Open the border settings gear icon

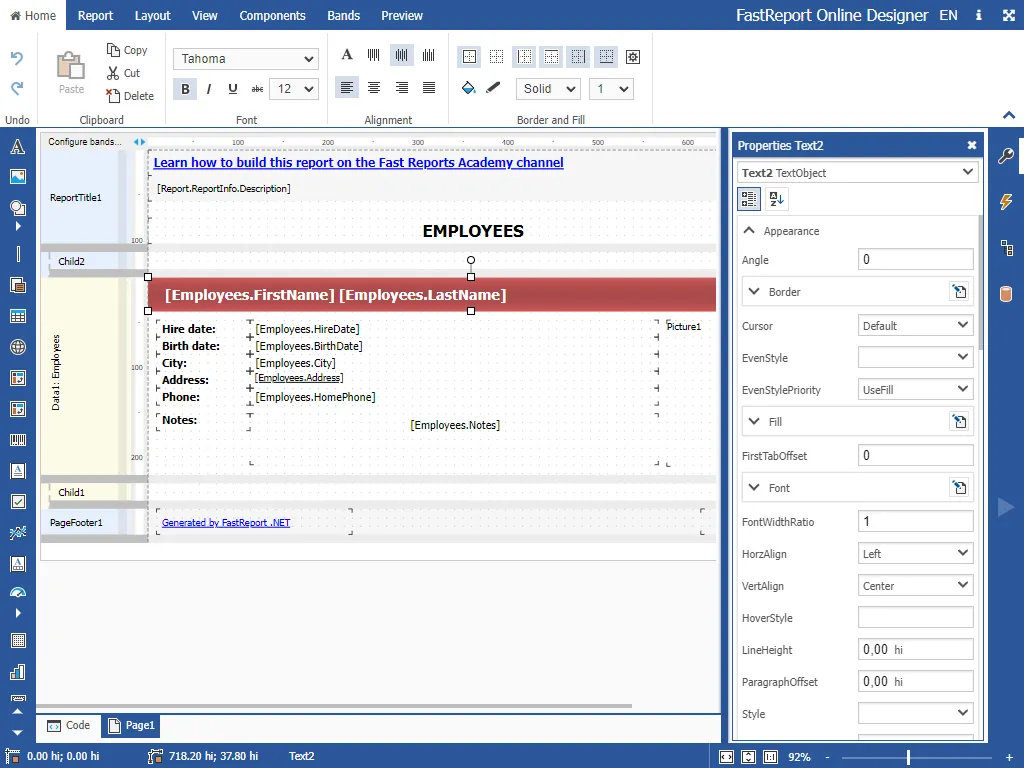click(x=632, y=57)
